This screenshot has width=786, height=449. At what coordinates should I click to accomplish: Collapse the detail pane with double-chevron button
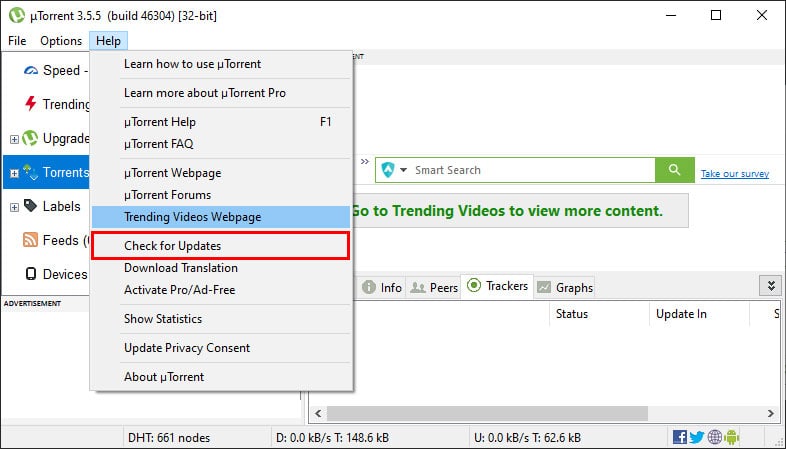(x=771, y=286)
